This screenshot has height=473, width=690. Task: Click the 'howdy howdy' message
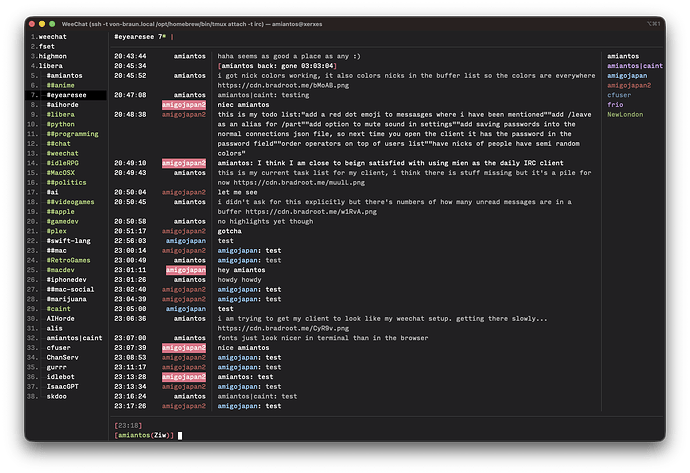[x=239, y=279]
